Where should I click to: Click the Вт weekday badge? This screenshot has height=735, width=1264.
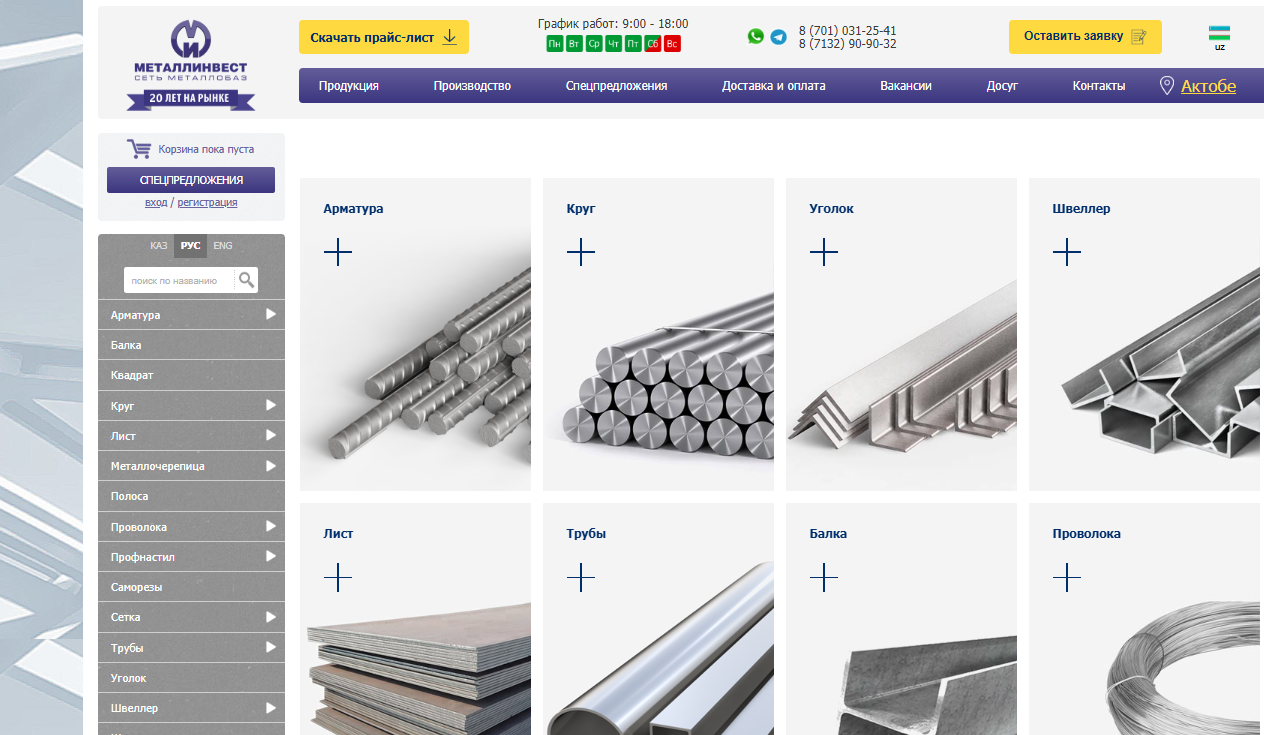coord(574,44)
